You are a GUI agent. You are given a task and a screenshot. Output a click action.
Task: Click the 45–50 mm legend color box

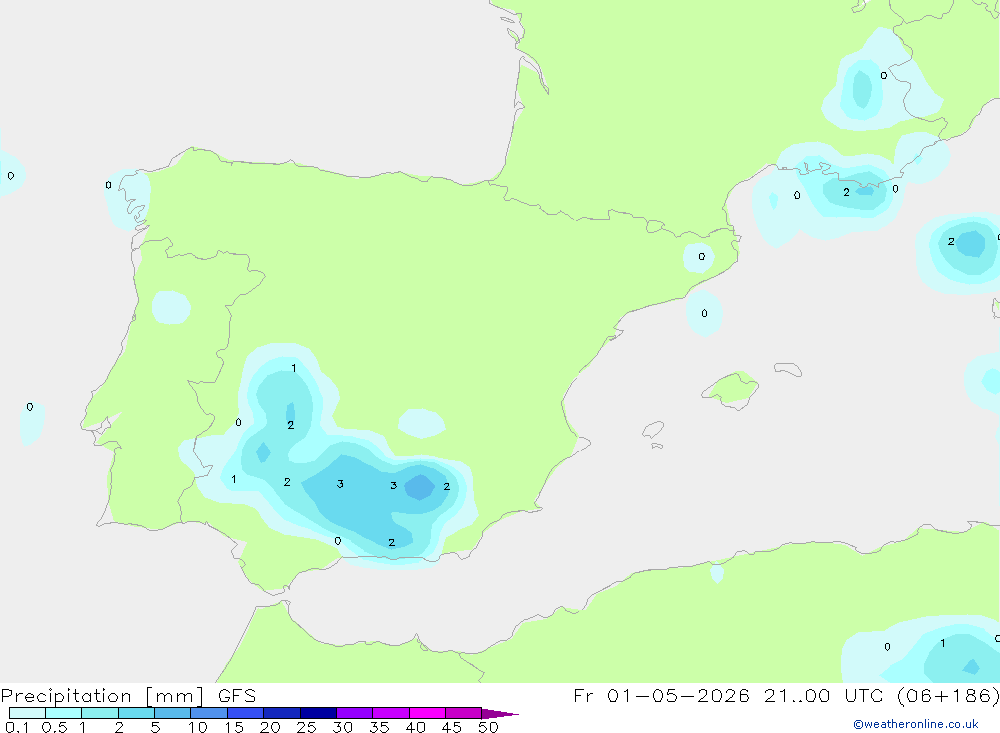tap(463, 713)
